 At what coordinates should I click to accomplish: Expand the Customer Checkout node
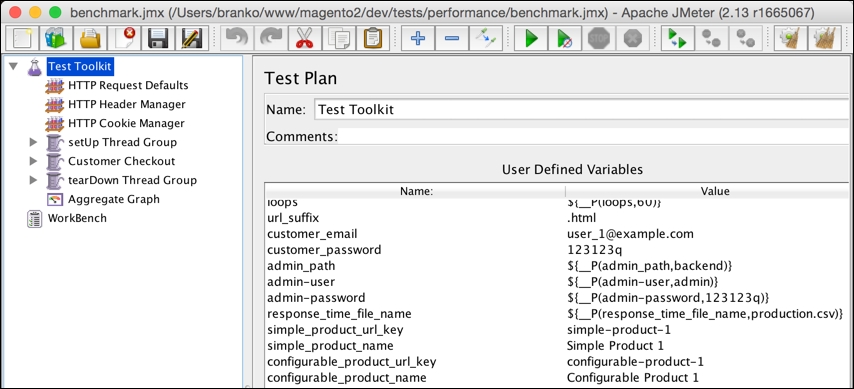pyautogui.click(x=33, y=161)
